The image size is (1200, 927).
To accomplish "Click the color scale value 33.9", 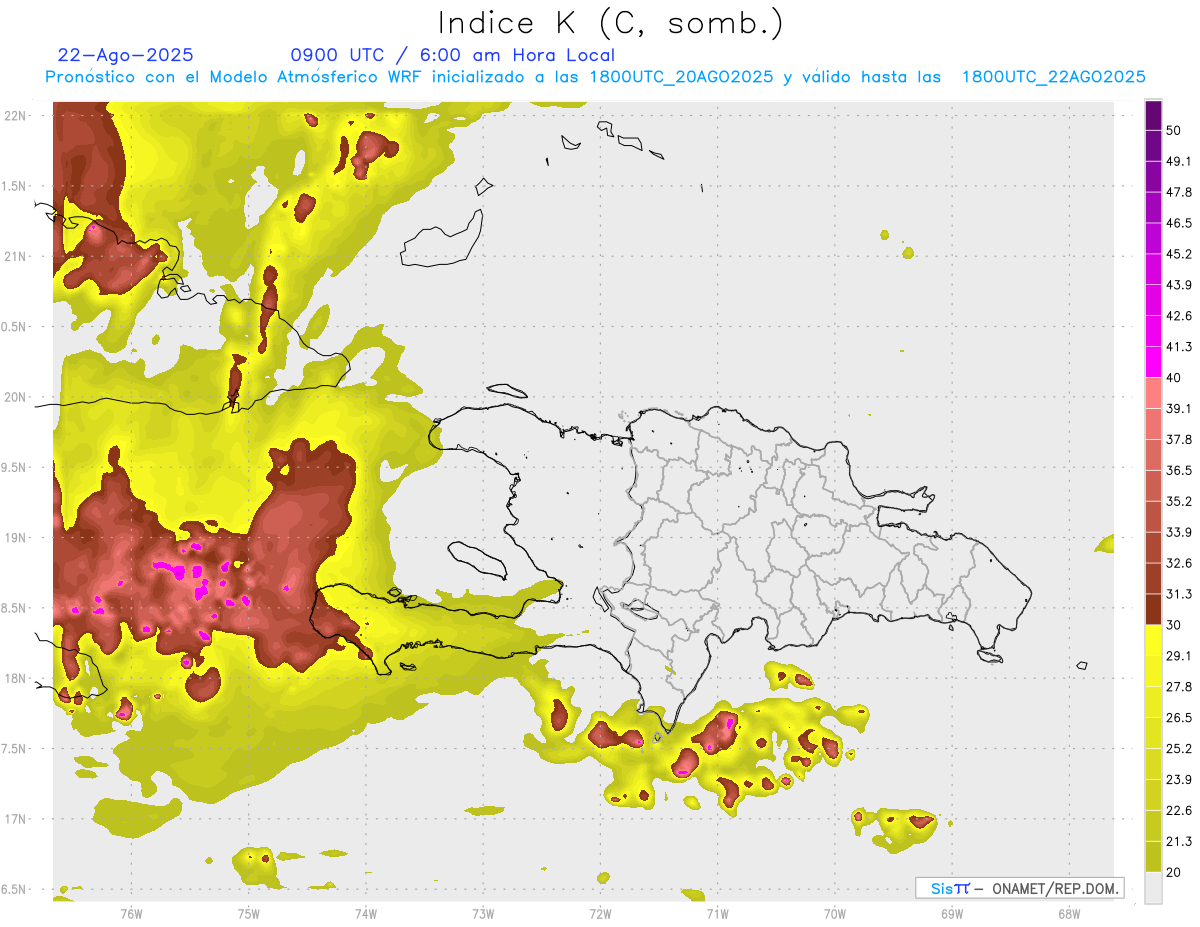I will [x=1178, y=532].
